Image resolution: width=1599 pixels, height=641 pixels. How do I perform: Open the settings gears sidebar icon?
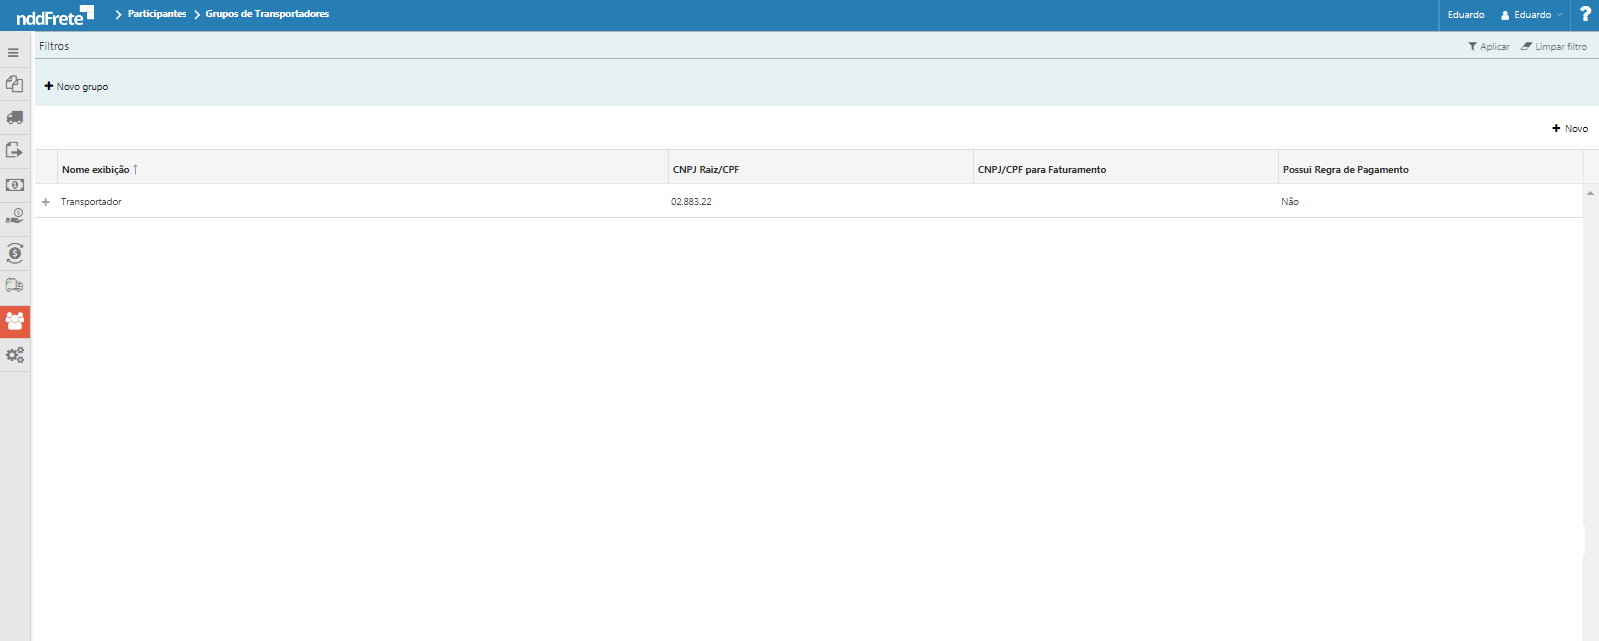coord(14,355)
